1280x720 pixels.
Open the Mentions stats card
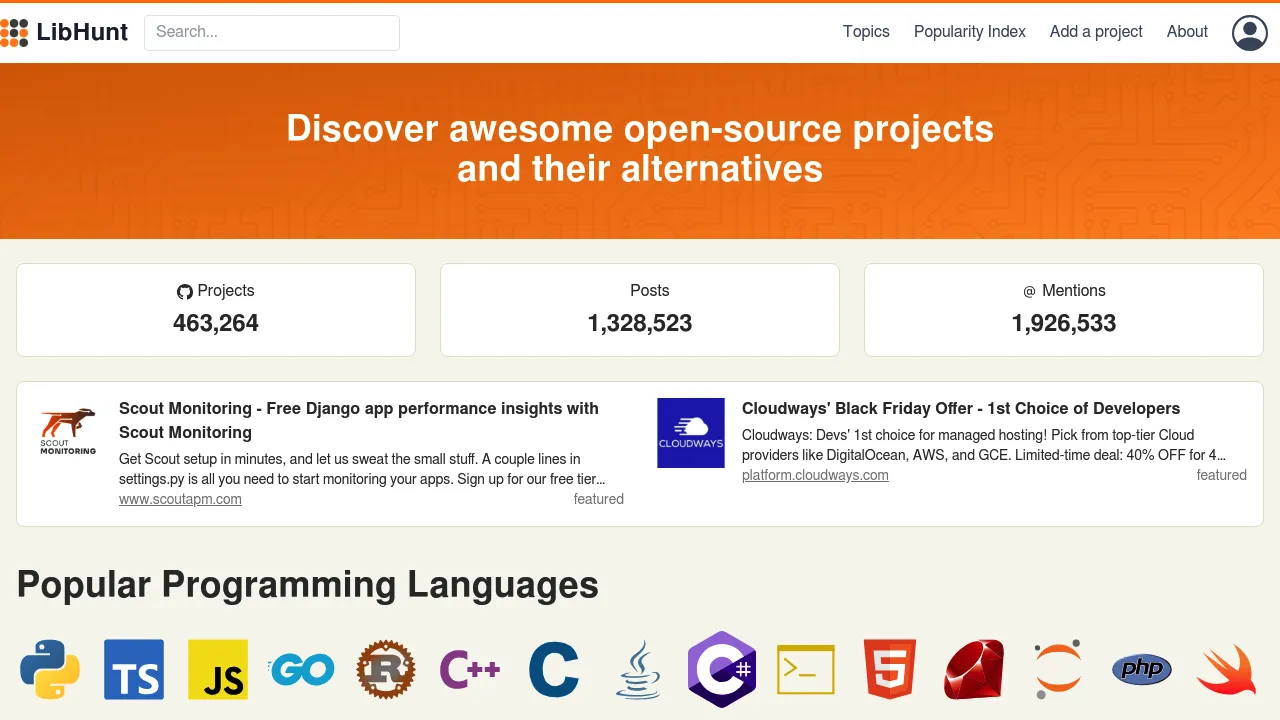point(1064,310)
